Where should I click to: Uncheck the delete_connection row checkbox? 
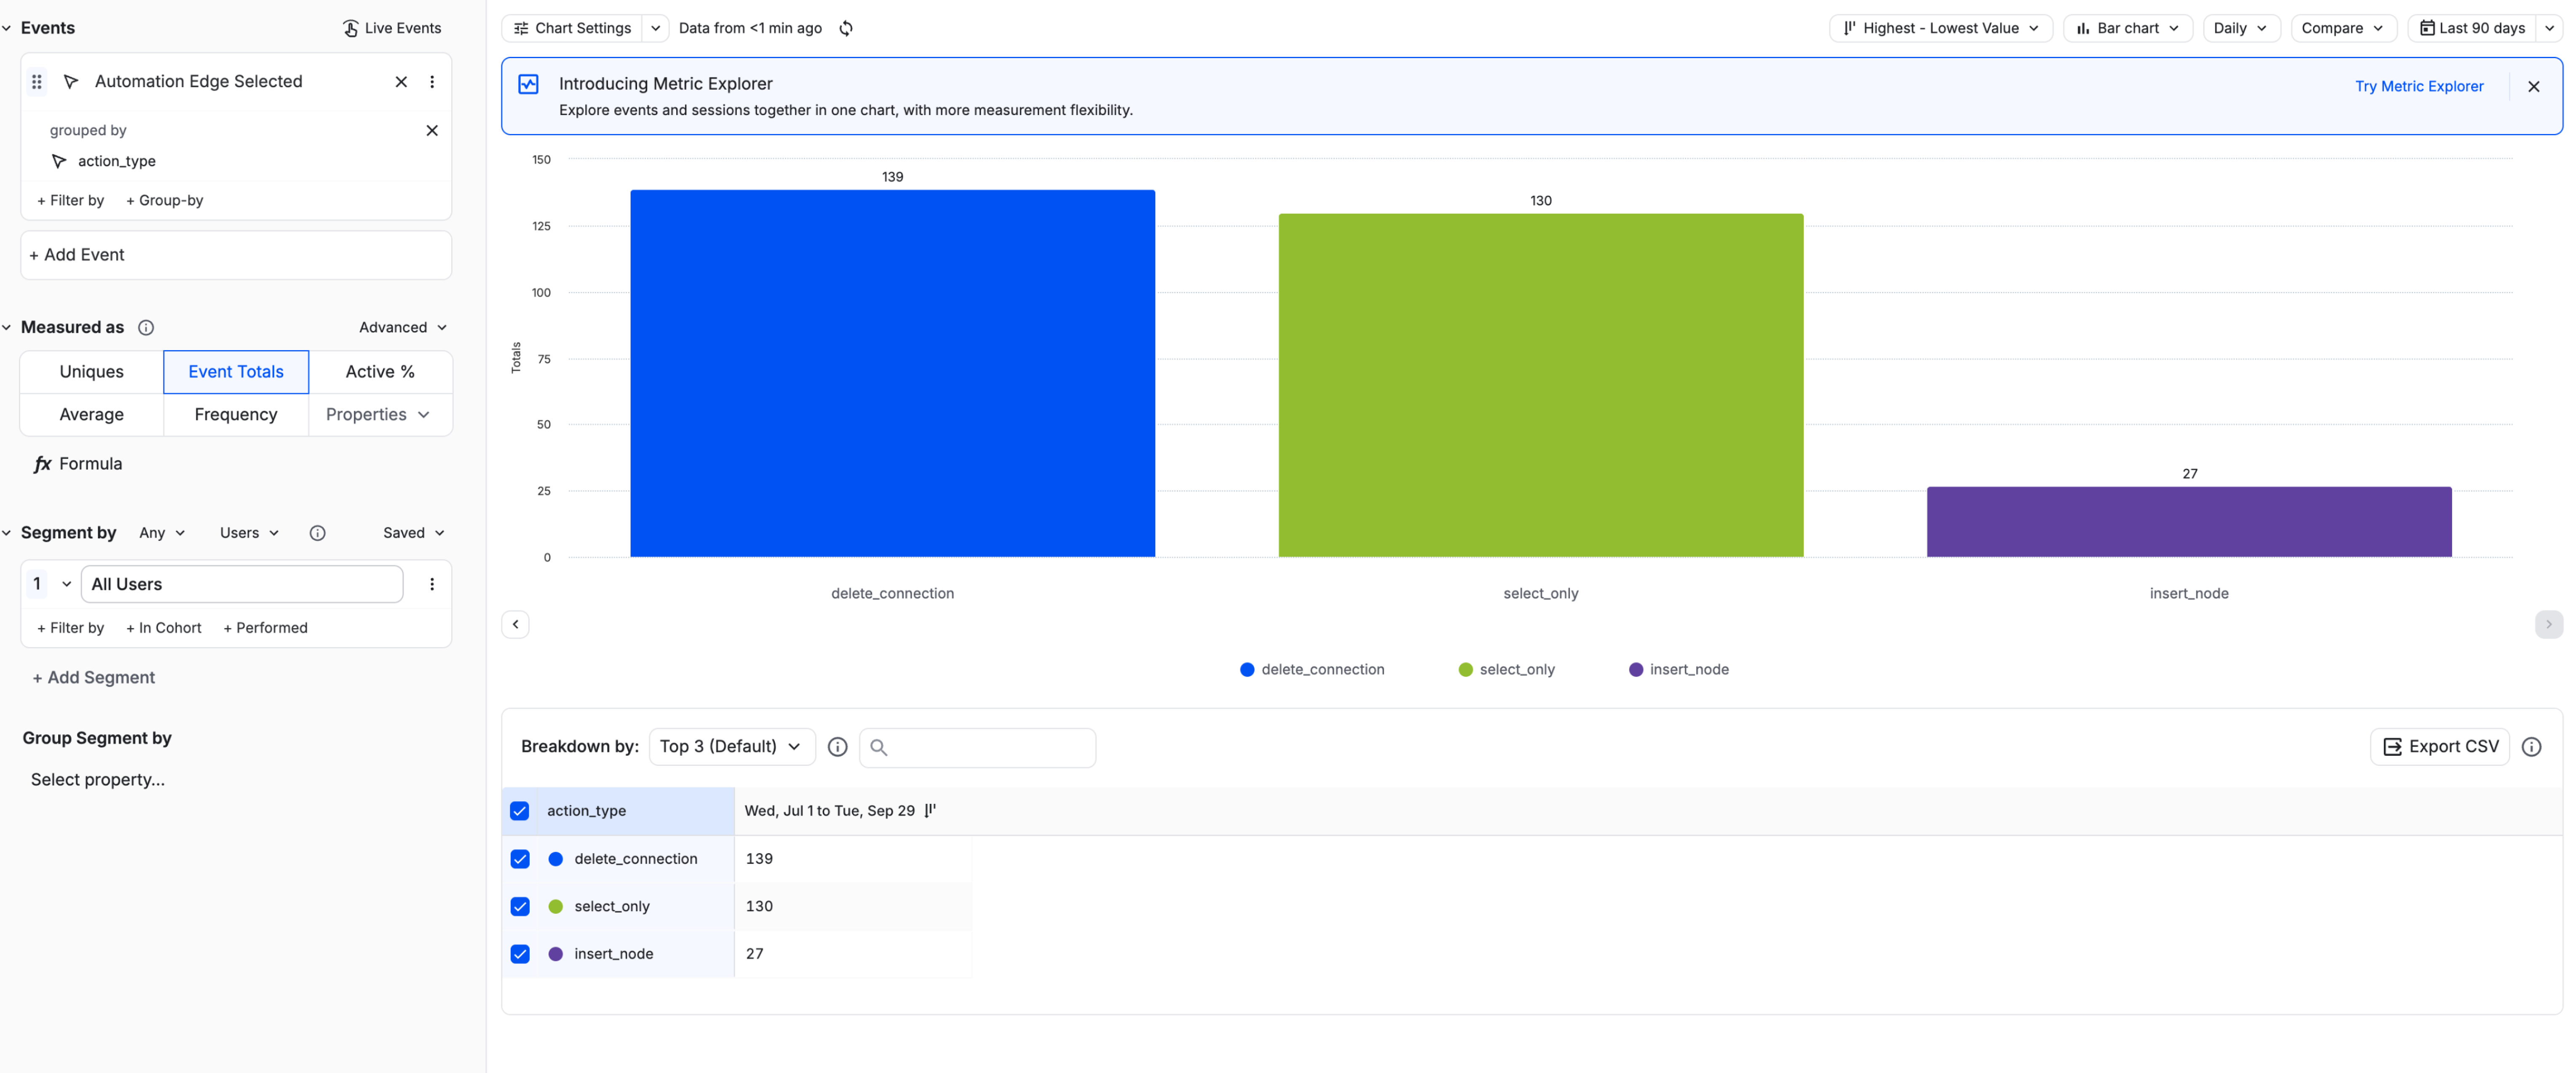pyautogui.click(x=520, y=859)
